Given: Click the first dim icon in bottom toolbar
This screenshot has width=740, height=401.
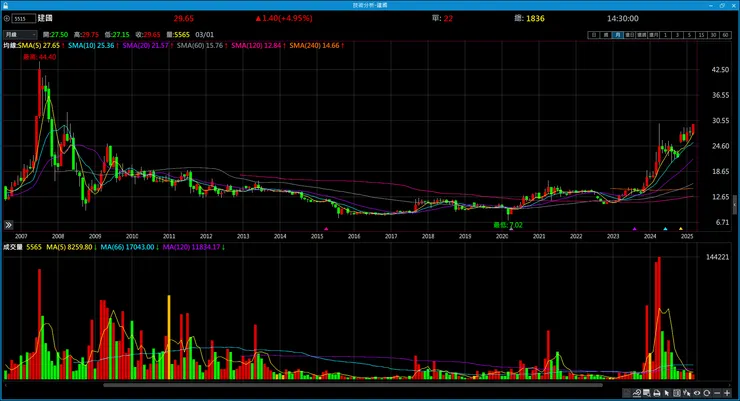Looking at the screenshot, I should click(627, 393).
